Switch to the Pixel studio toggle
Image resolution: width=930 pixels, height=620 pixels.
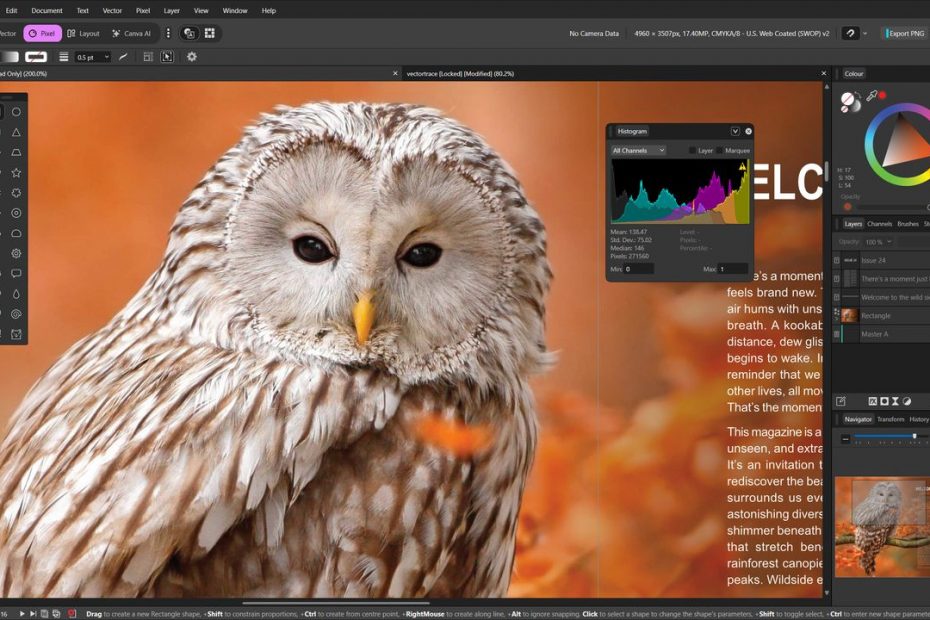pyautogui.click(x=42, y=33)
